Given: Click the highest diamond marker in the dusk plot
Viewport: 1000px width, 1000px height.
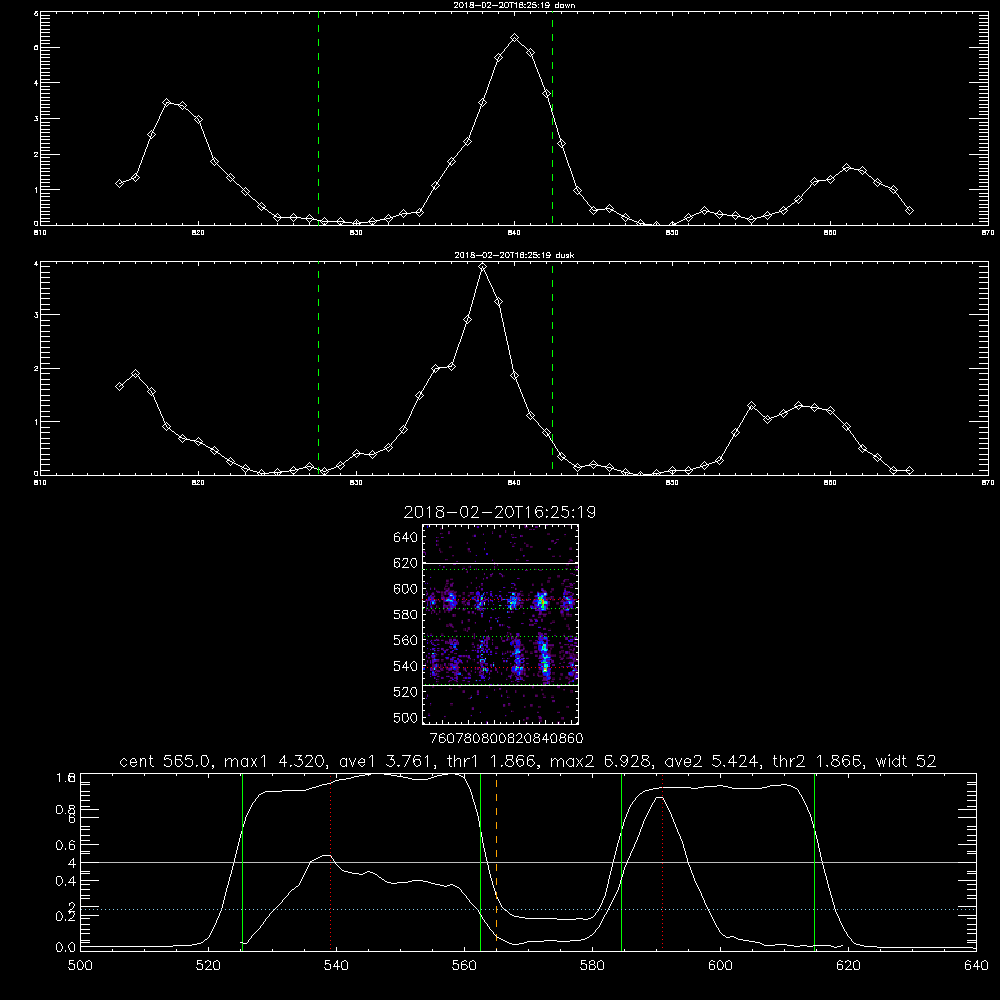Looking at the screenshot, I should (483, 267).
